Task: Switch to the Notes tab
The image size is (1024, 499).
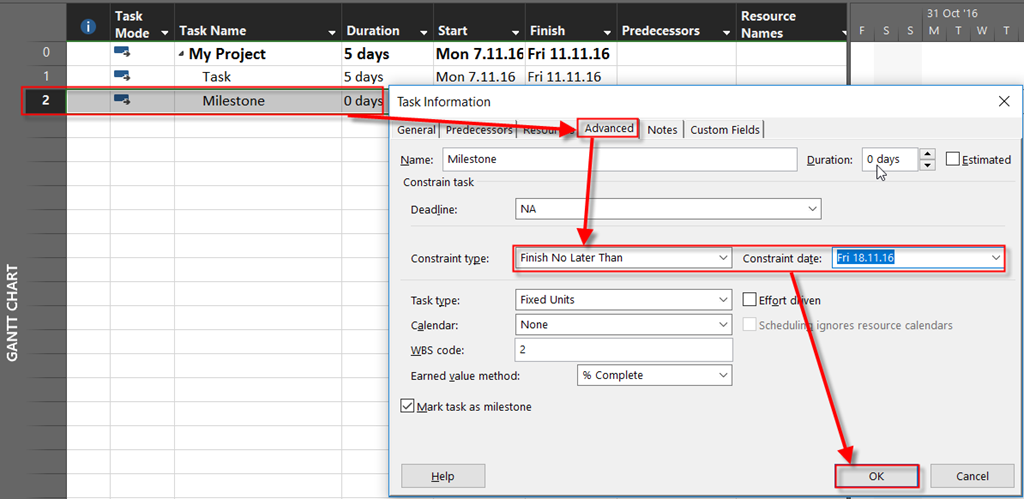Action: click(x=662, y=129)
